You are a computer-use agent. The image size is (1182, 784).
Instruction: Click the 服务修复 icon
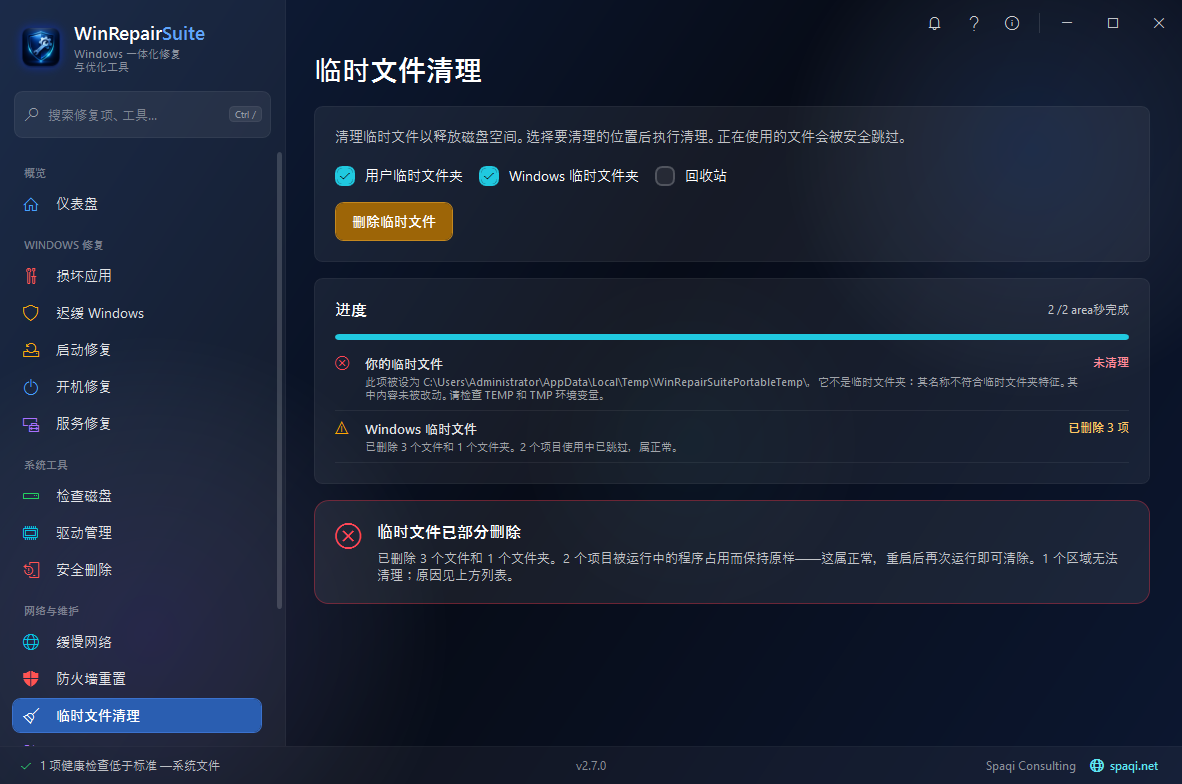(31, 424)
